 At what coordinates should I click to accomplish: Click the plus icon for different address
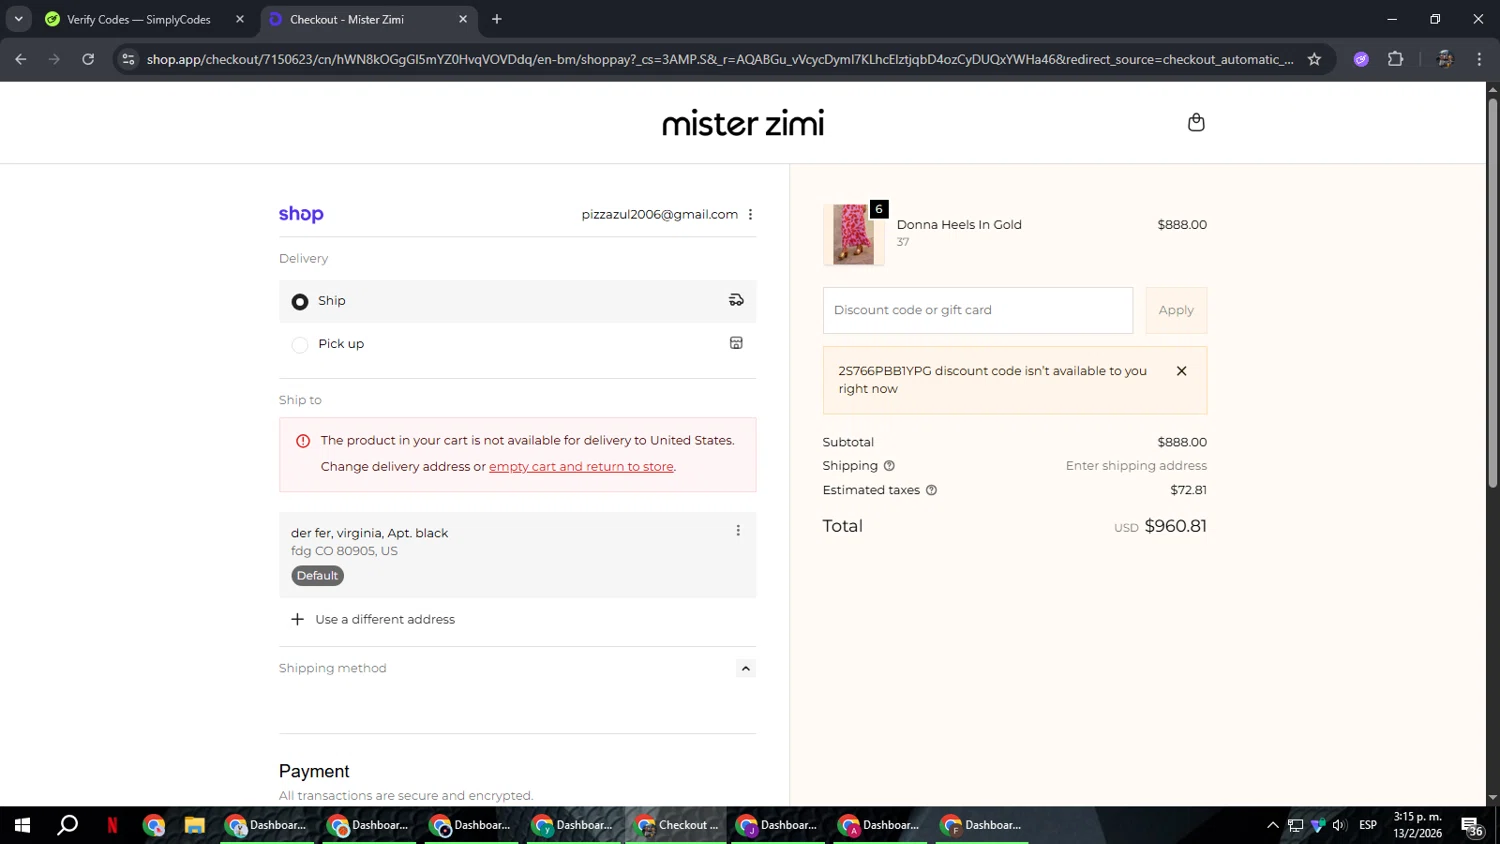297,619
